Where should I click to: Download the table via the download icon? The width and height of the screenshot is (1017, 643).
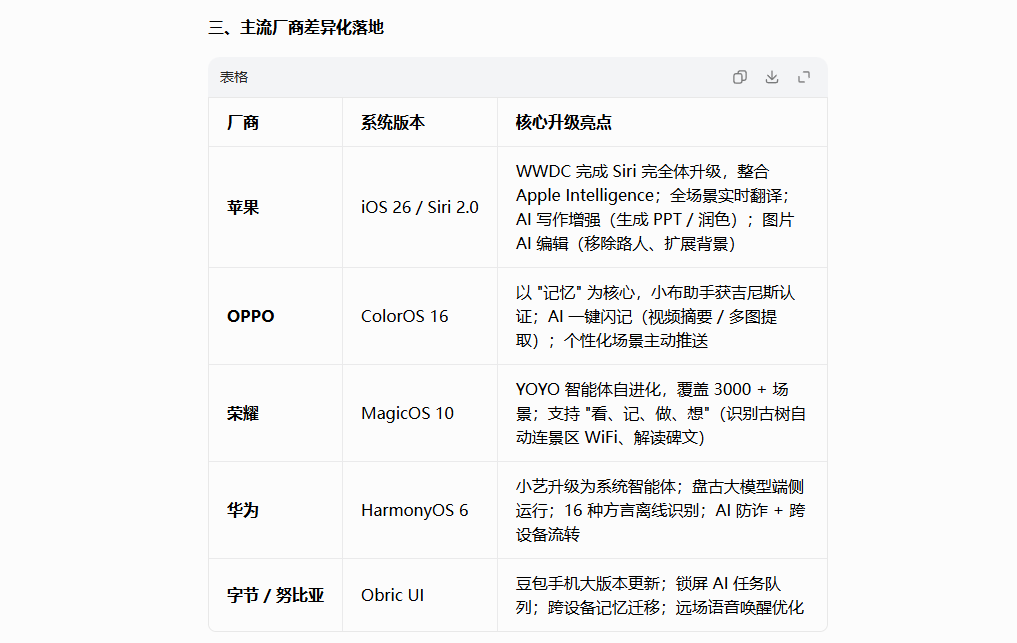coord(772,77)
